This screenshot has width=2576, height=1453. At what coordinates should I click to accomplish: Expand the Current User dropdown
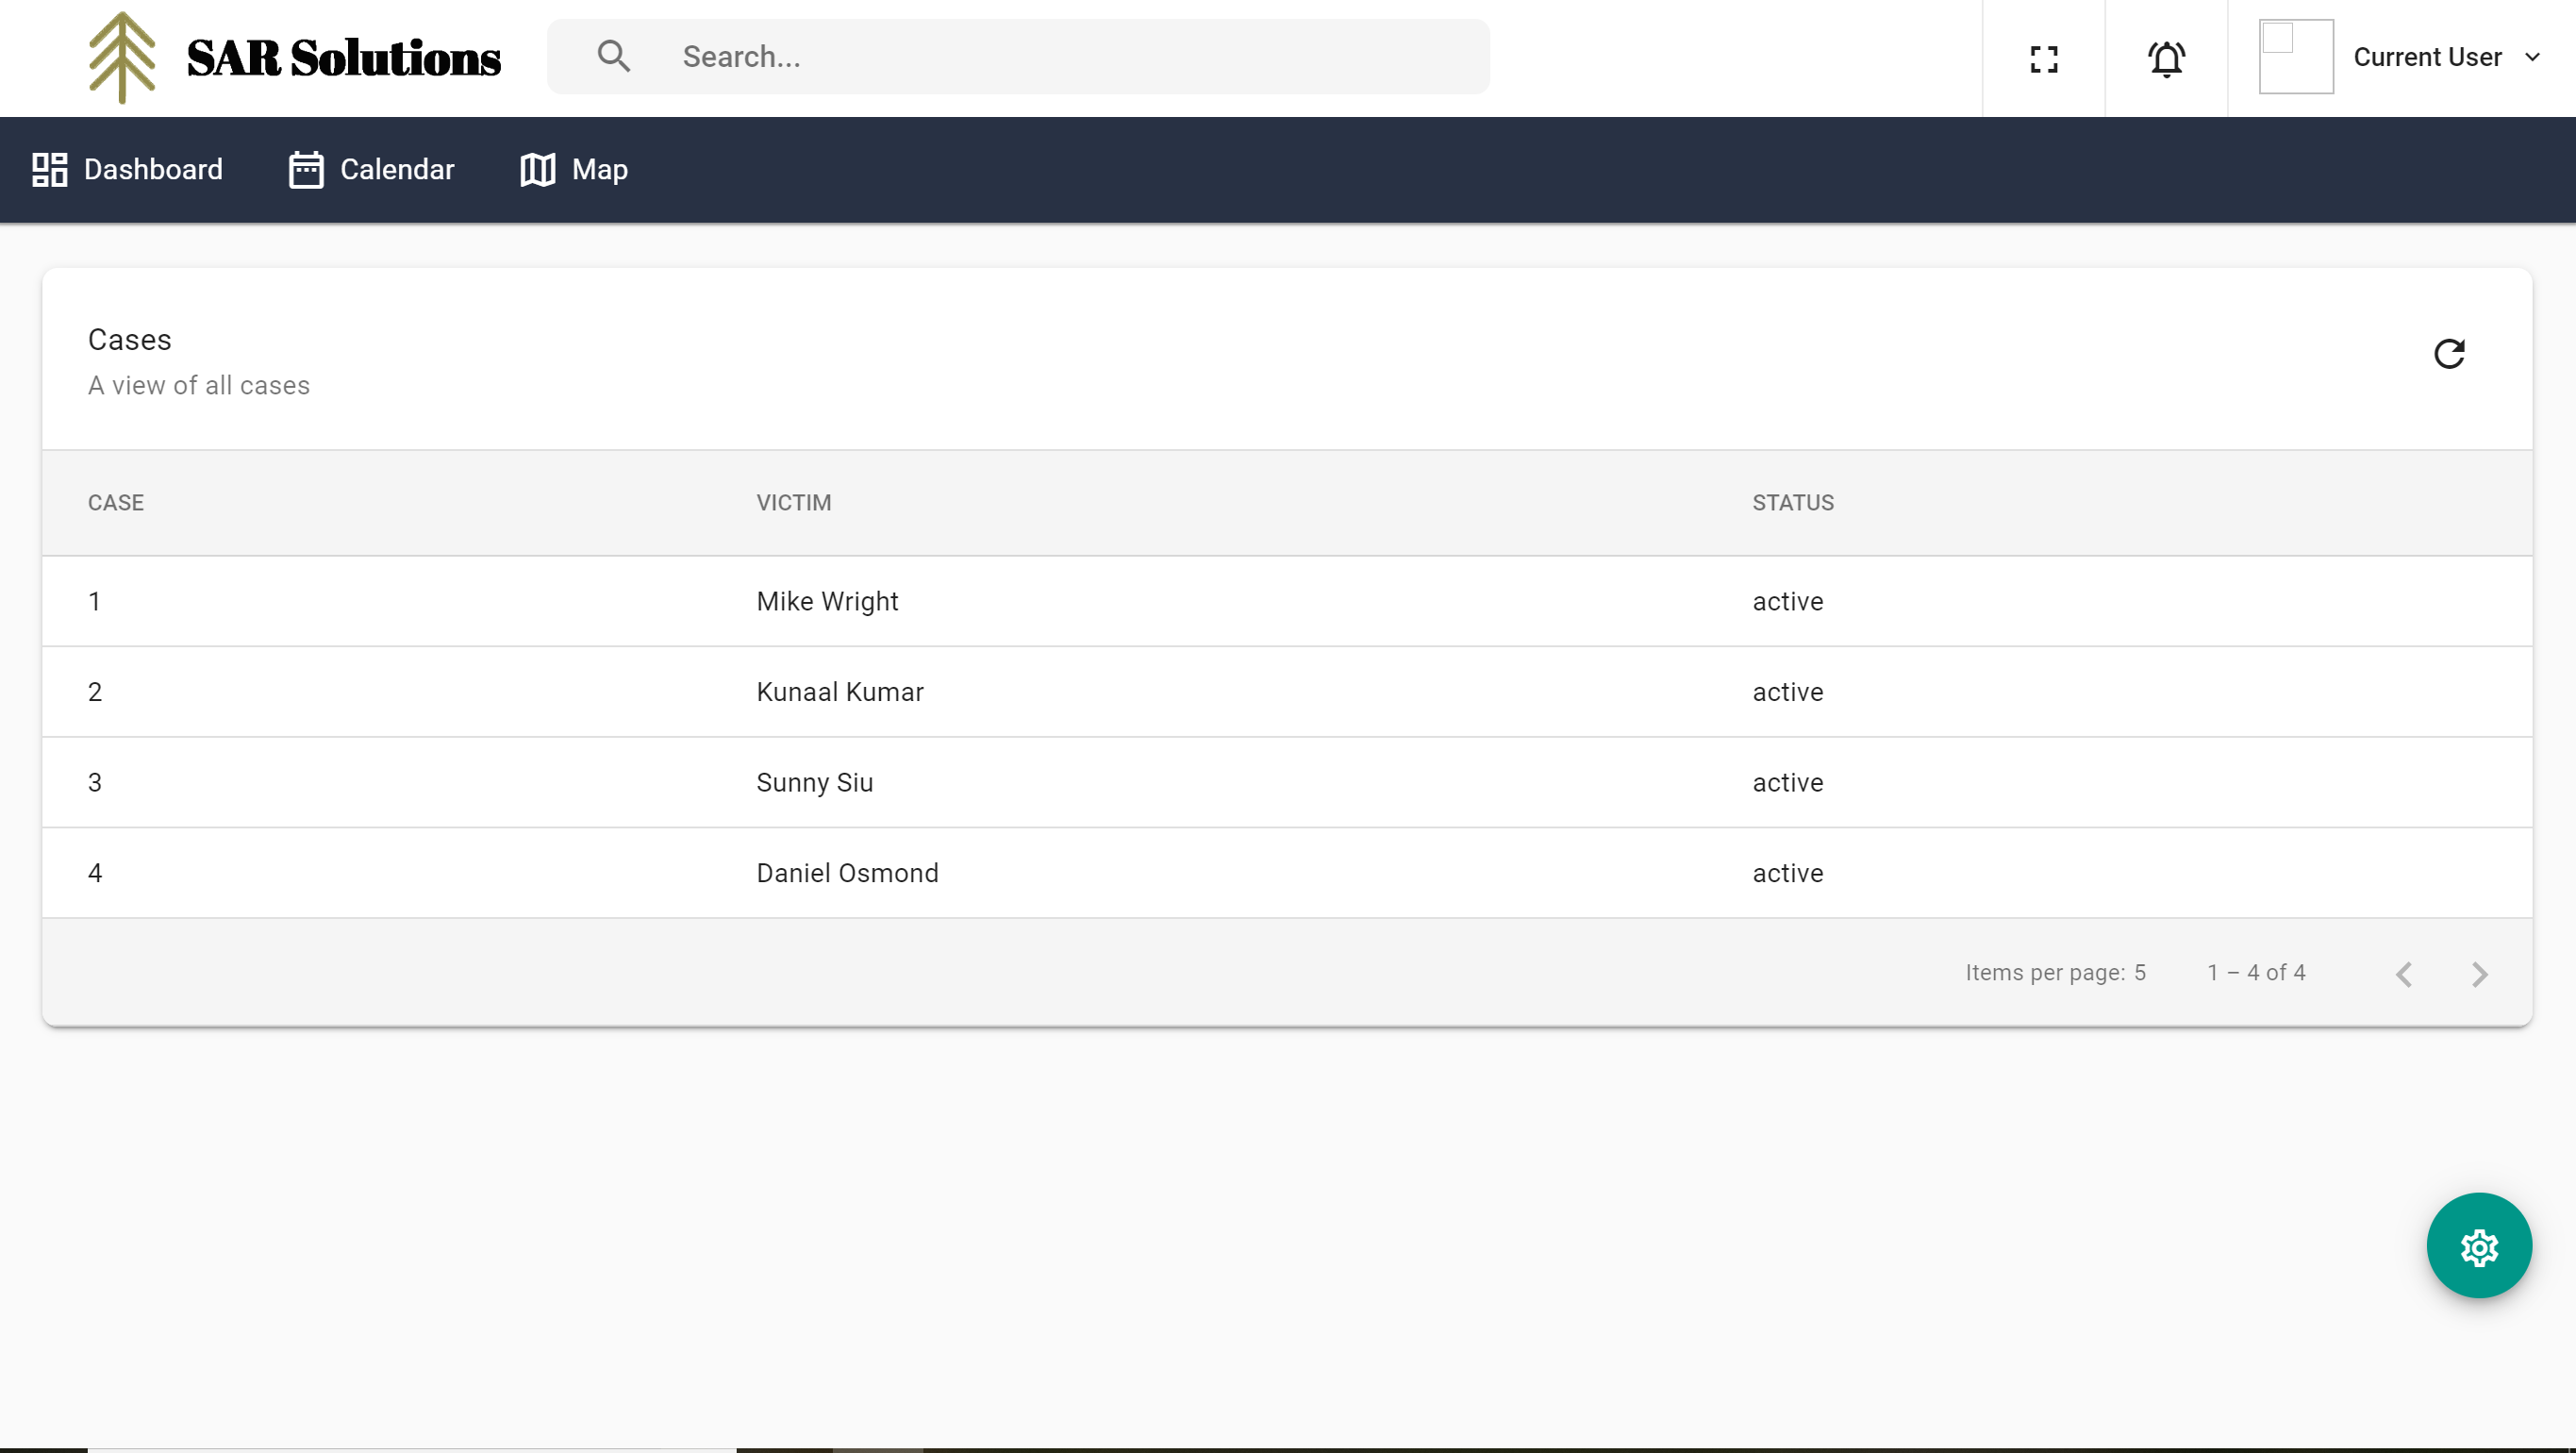[2532, 57]
